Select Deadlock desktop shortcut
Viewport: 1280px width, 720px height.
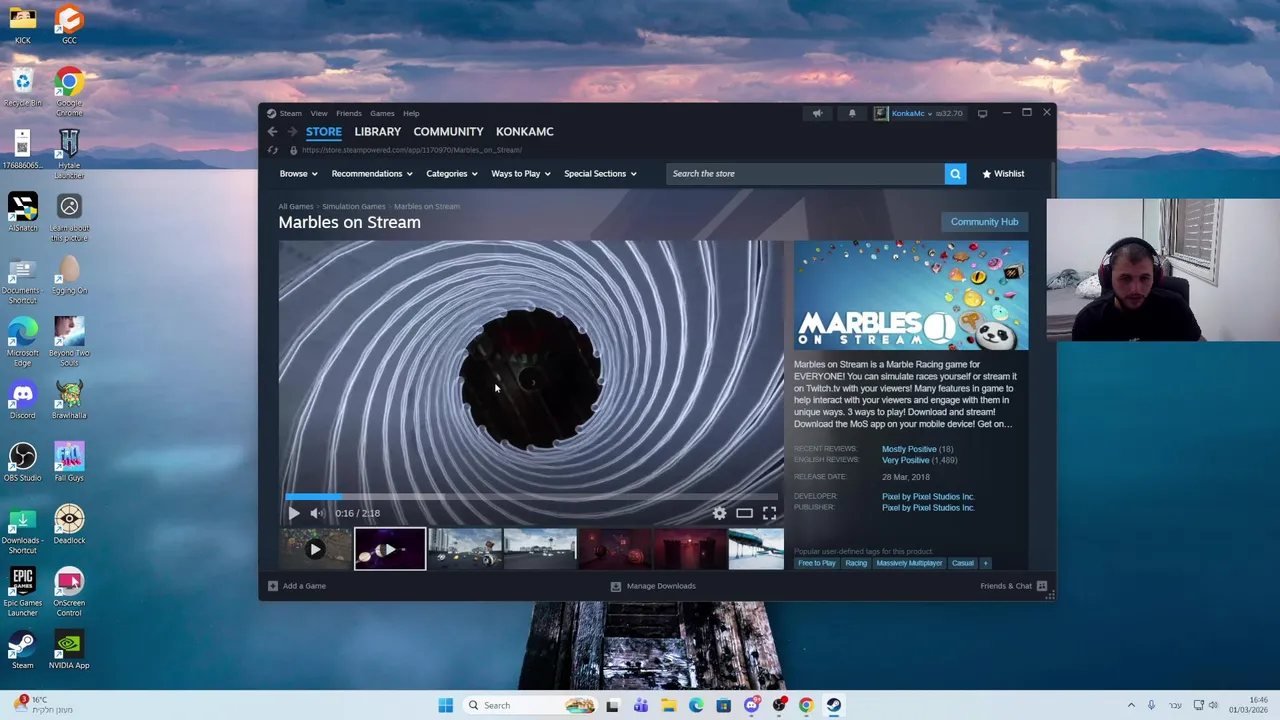point(69,525)
